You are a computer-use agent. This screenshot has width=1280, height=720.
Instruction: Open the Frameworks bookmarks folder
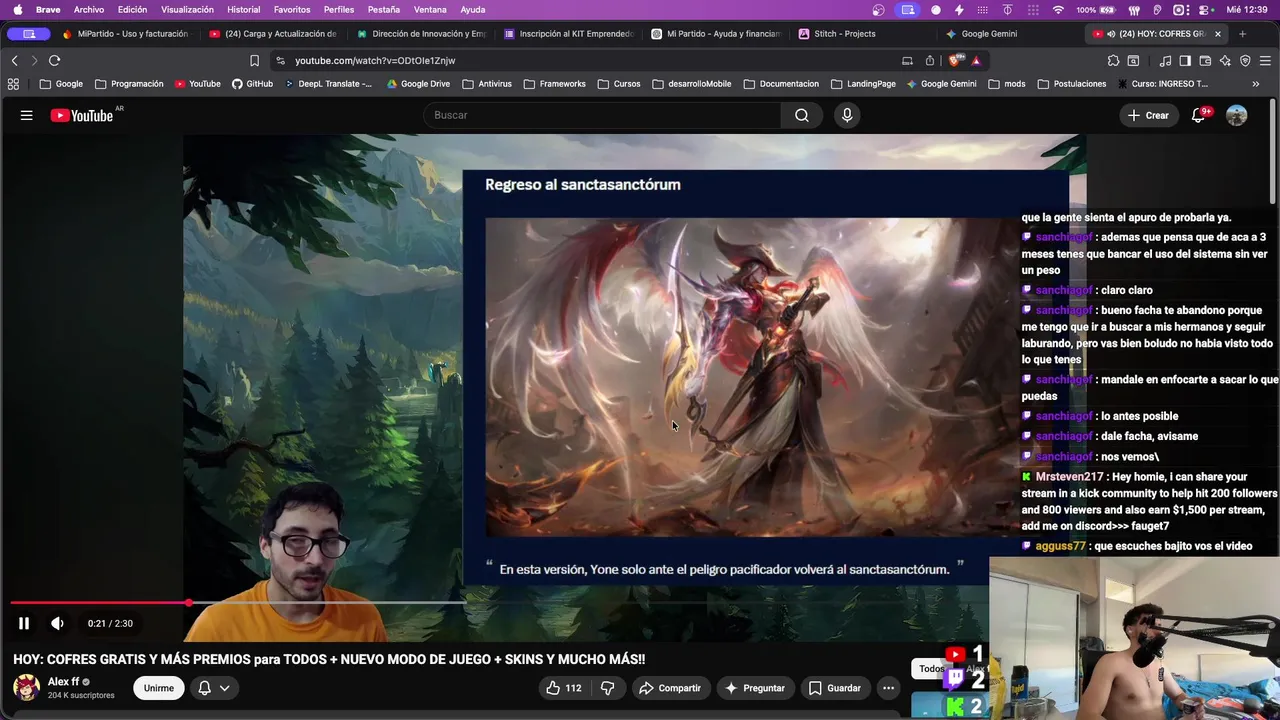(x=554, y=84)
